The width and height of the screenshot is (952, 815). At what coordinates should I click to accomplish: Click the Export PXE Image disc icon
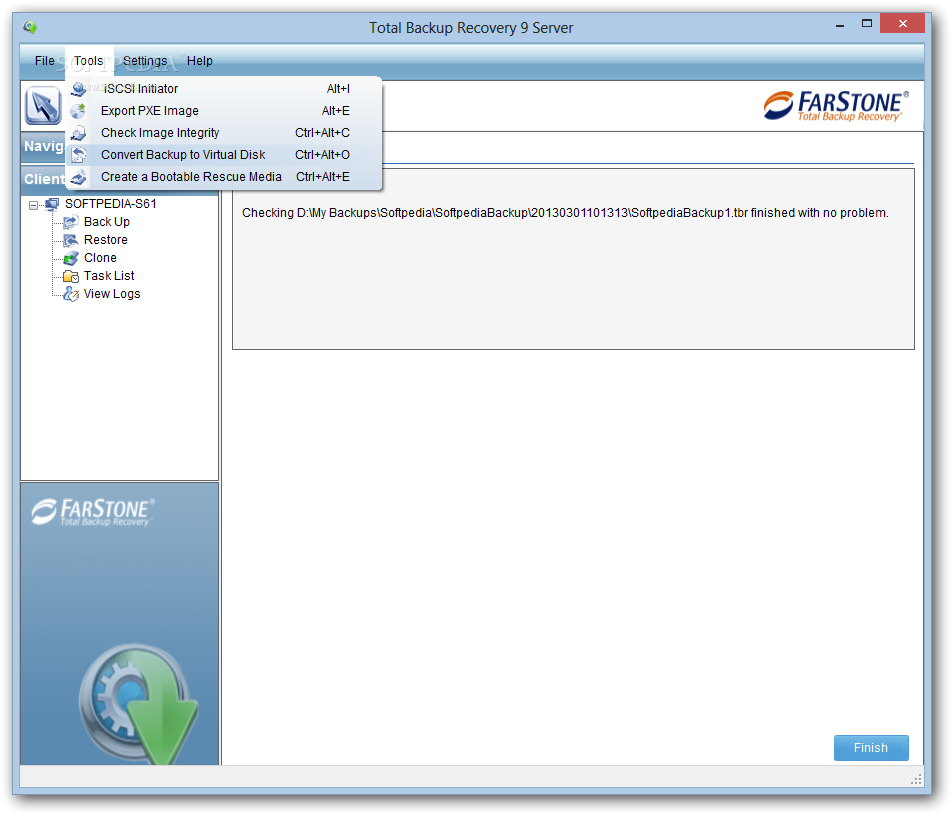tap(78, 111)
